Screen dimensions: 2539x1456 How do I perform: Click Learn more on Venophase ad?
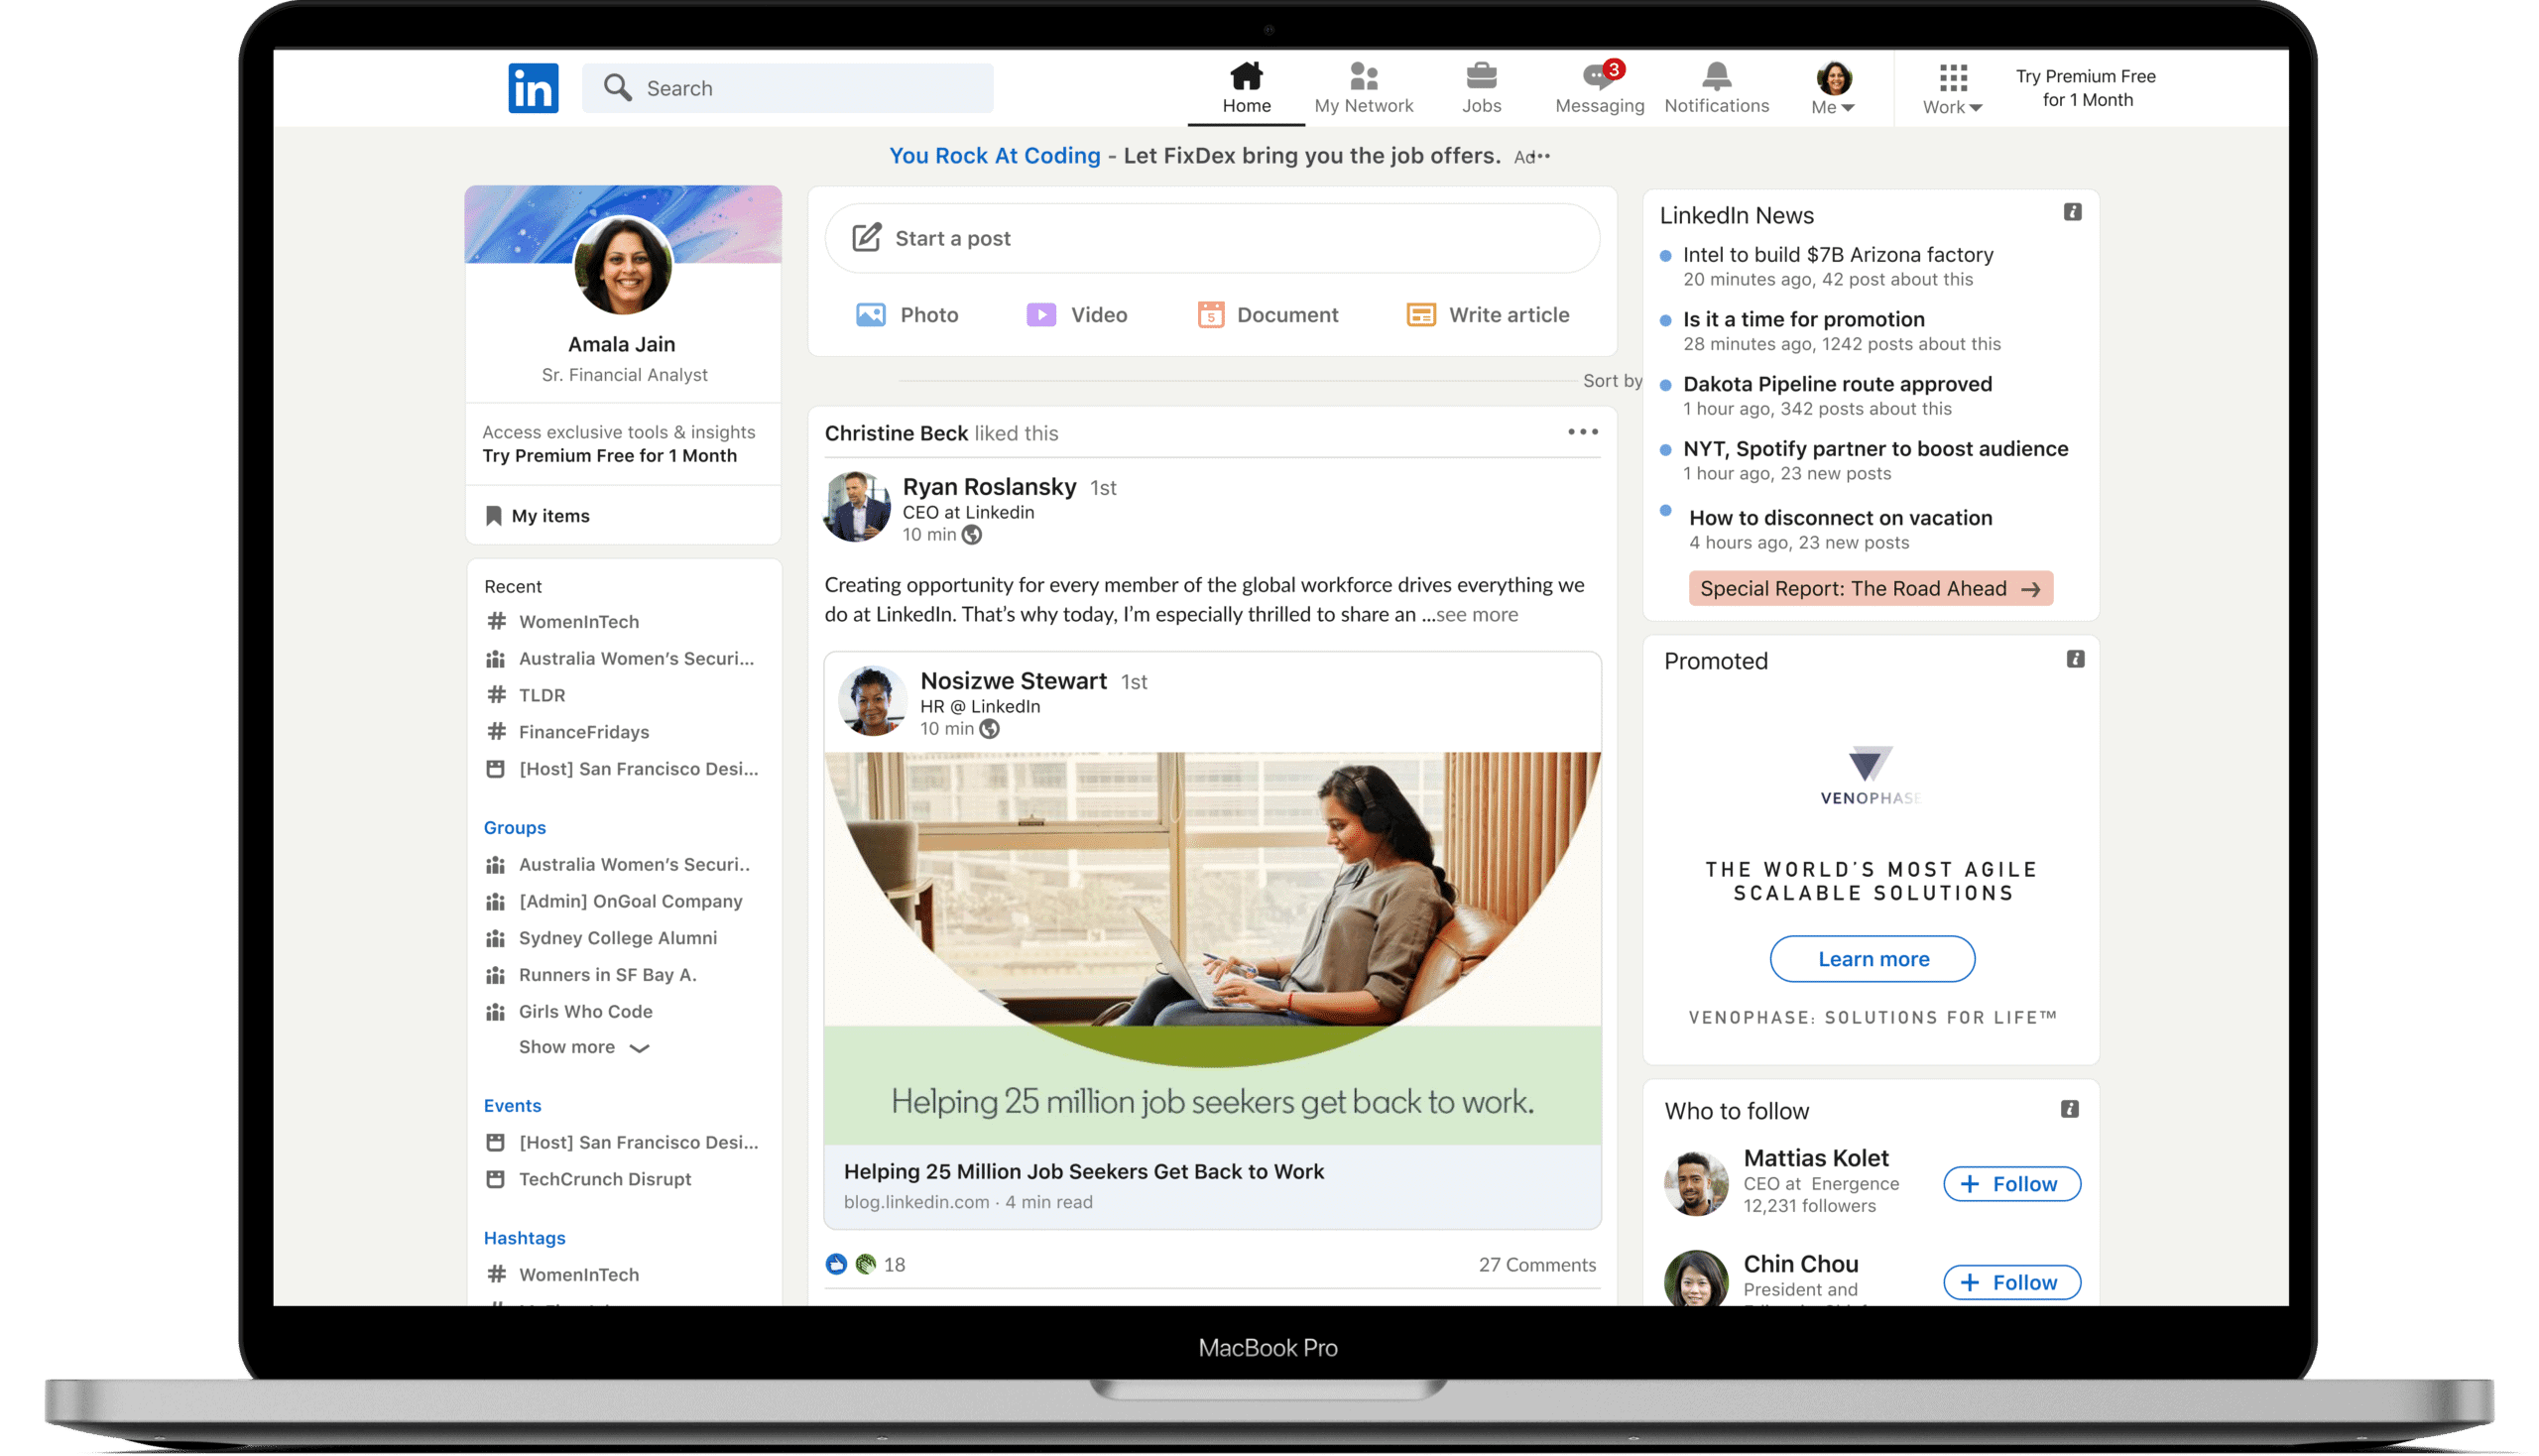(1872, 959)
